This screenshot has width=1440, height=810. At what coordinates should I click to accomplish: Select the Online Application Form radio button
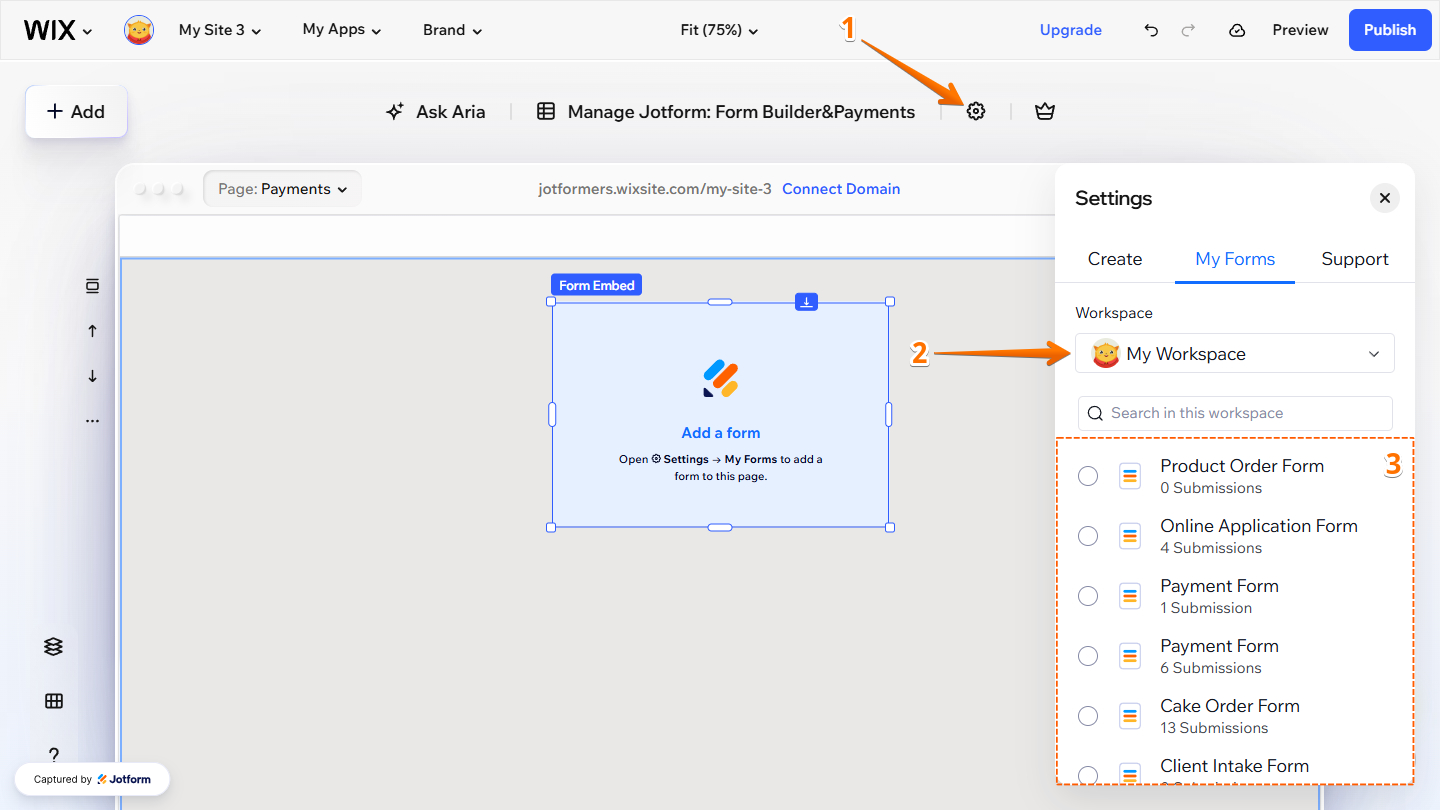click(1088, 536)
